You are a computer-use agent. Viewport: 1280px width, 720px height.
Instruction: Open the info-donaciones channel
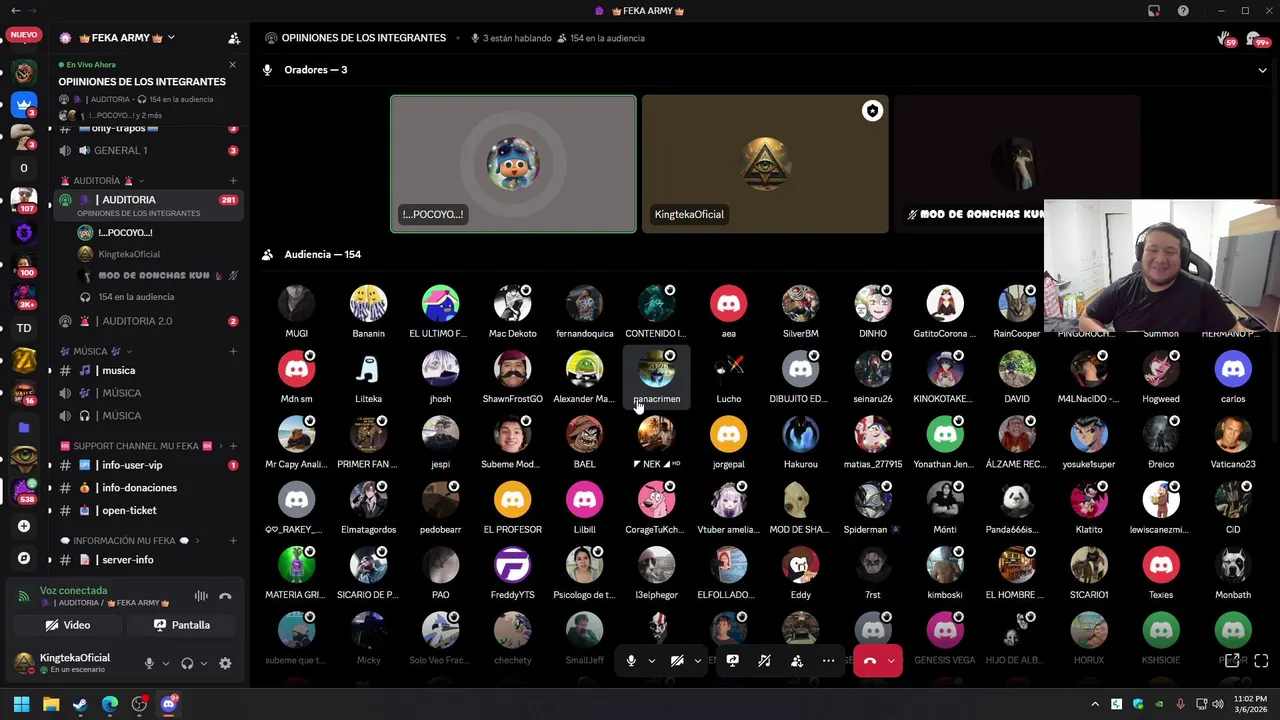[x=147, y=488]
